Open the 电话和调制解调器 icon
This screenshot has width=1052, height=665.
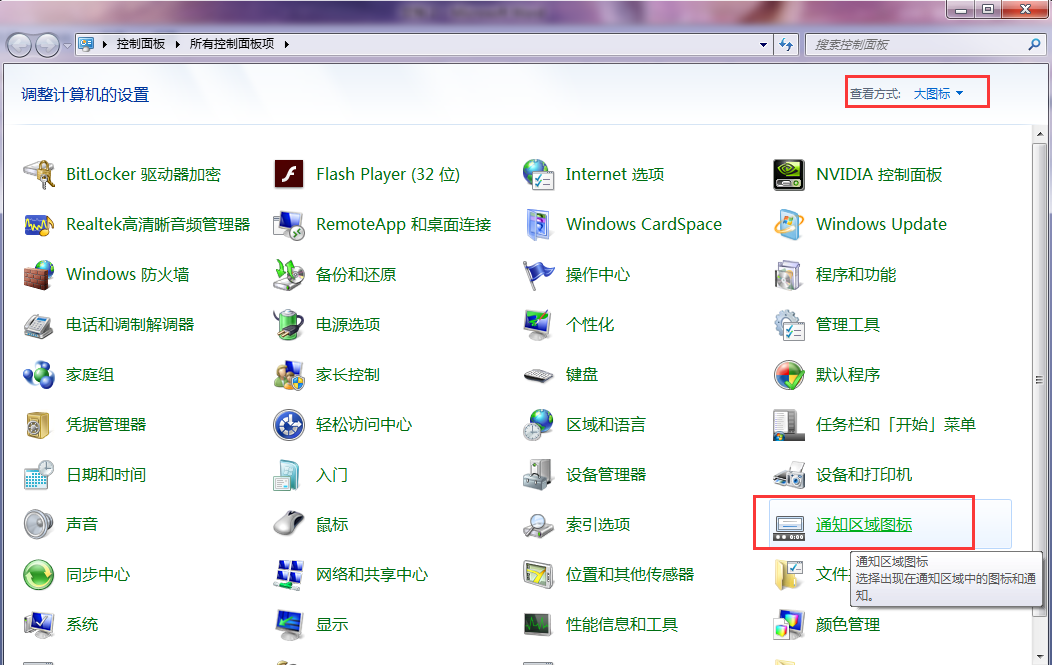point(39,325)
